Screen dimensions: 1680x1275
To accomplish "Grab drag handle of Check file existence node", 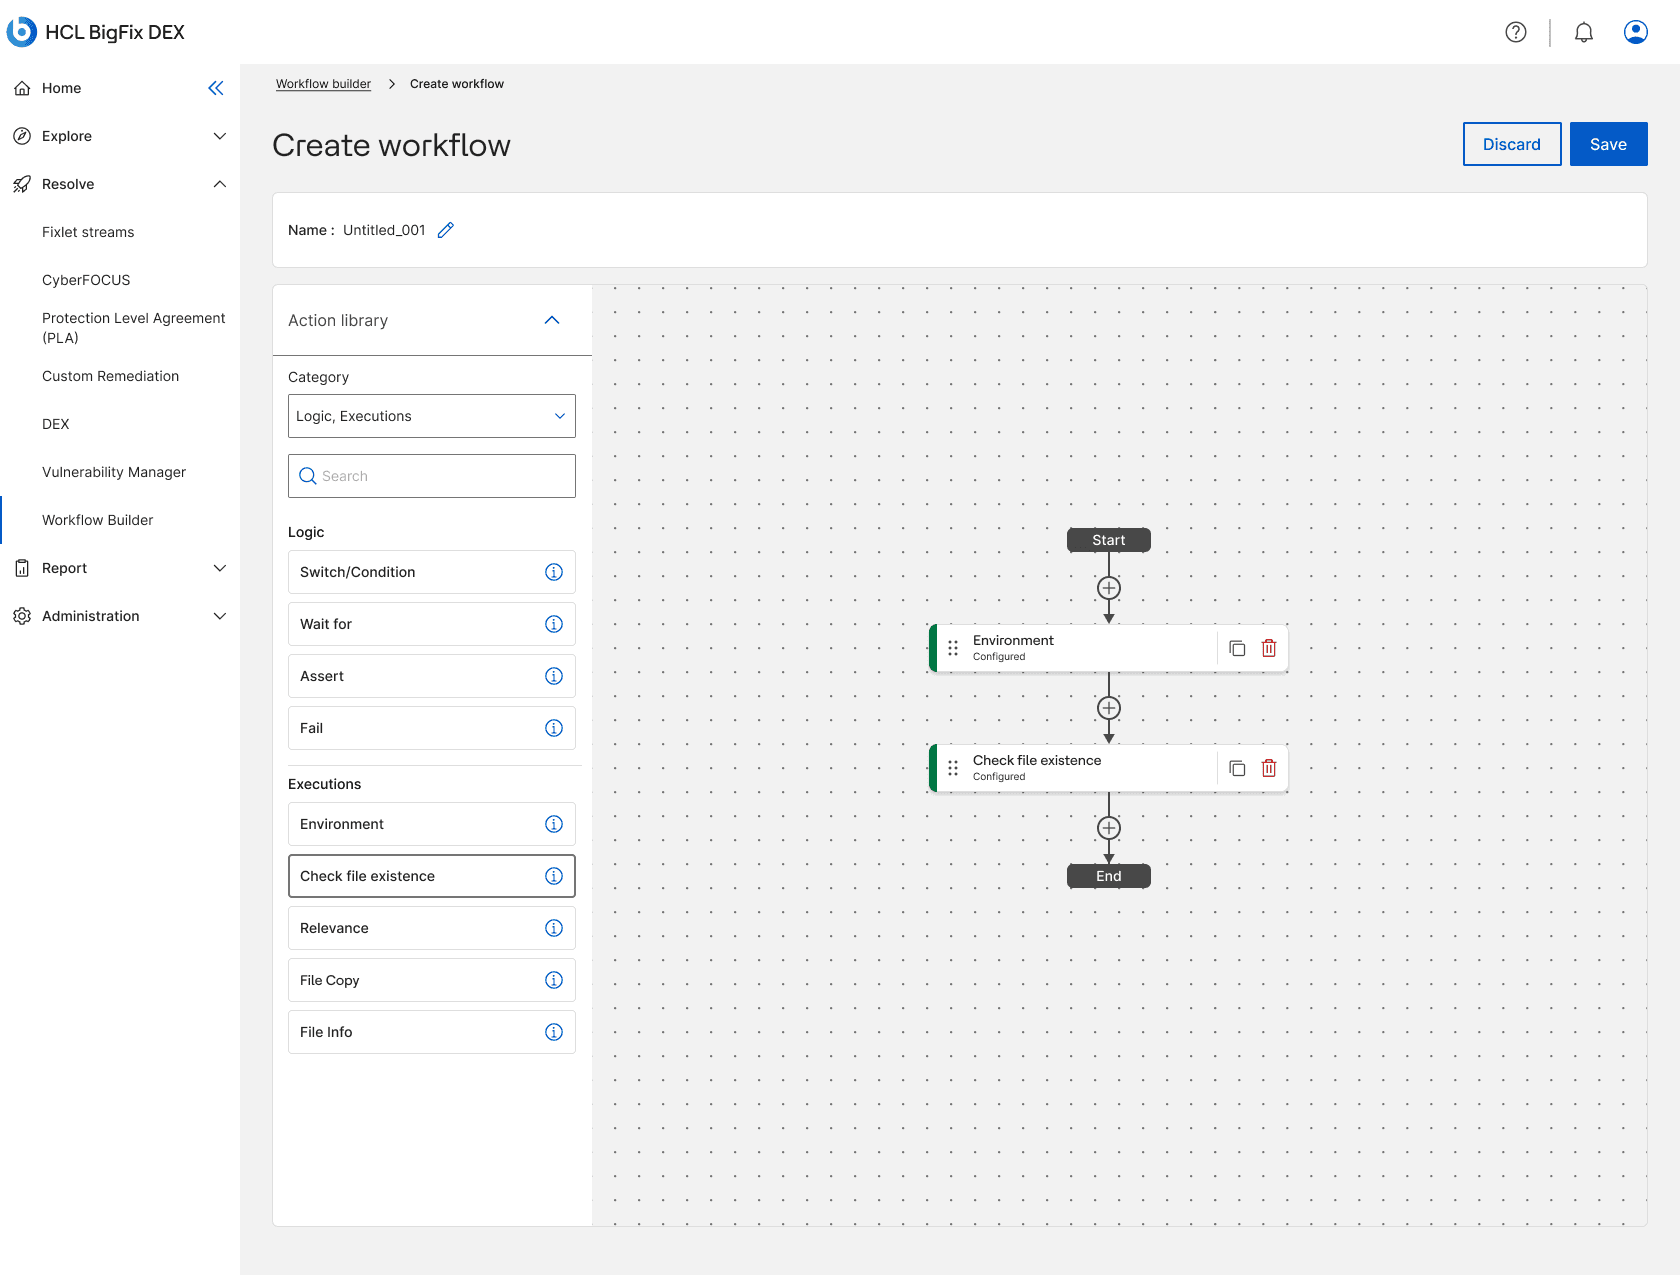I will (953, 768).
